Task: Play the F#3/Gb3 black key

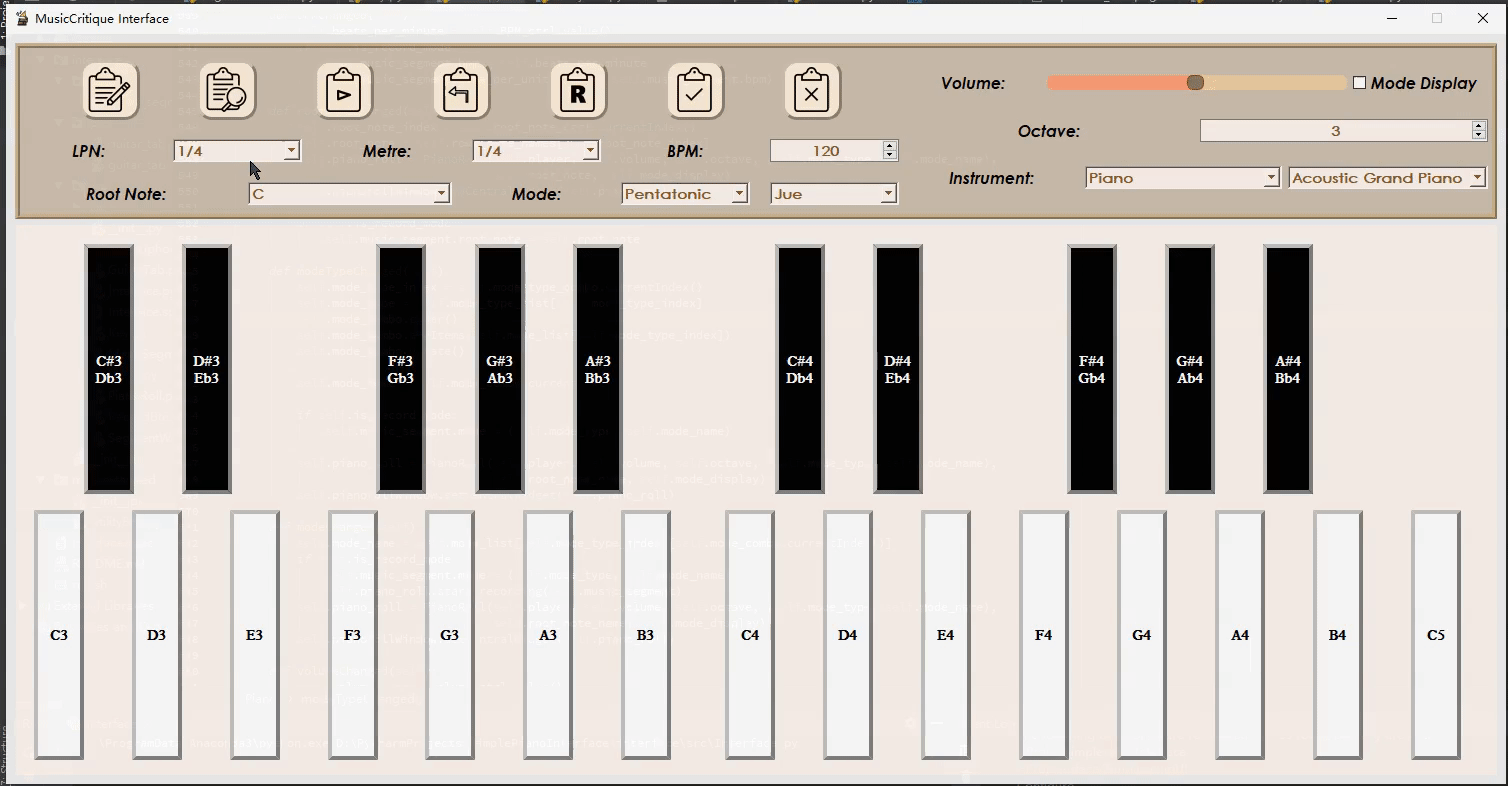Action: coord(401,369)
